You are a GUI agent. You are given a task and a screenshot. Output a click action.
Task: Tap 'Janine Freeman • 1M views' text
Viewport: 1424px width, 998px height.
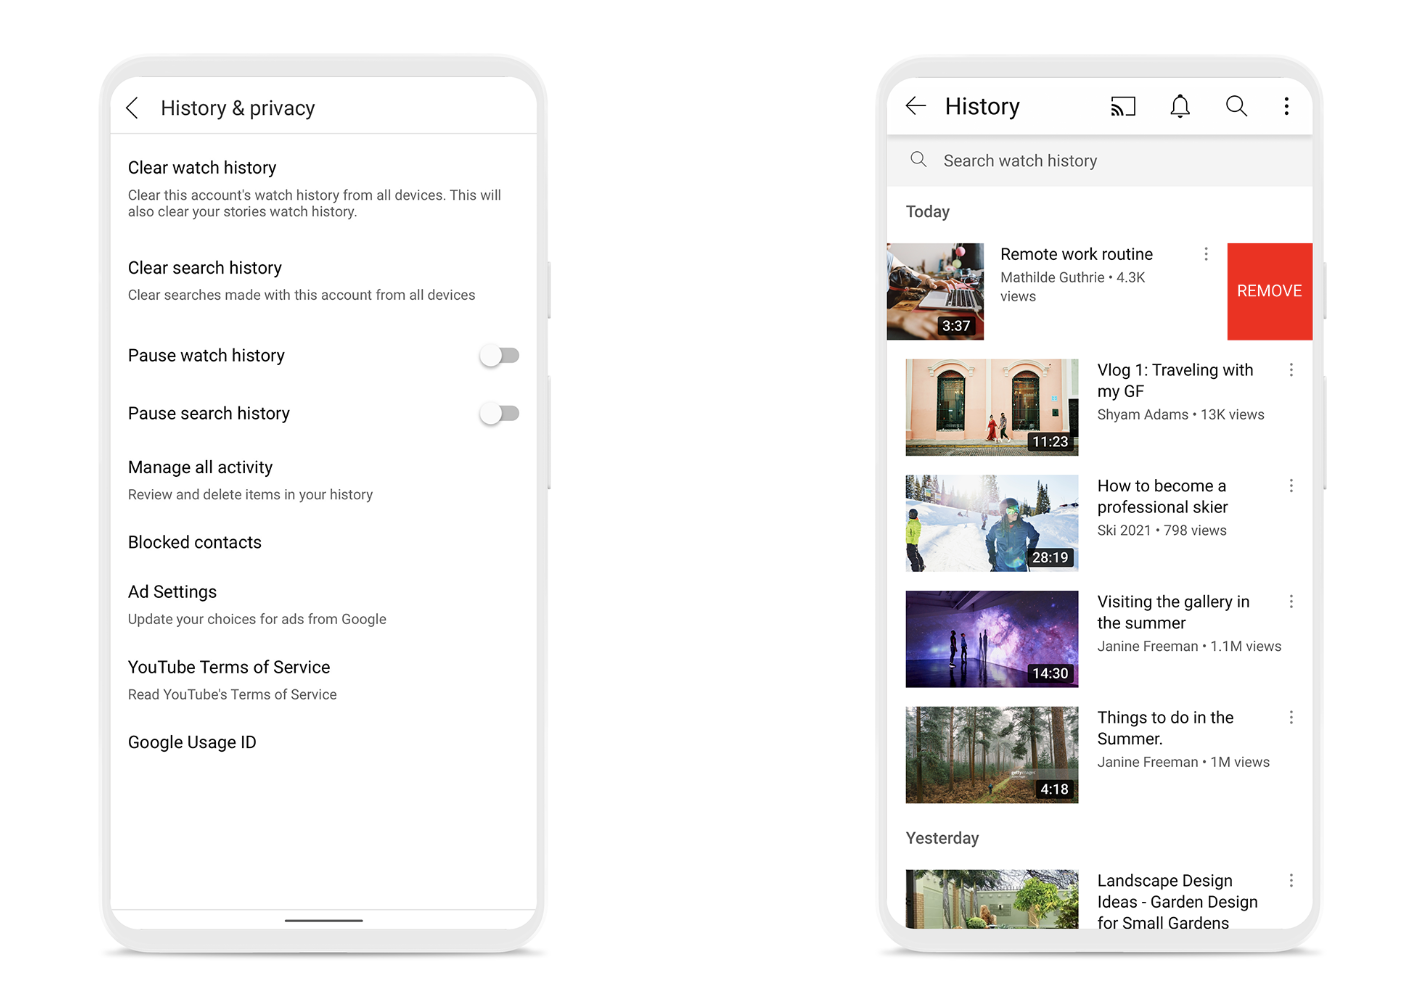pyautogui.click(x=1183, y=763)
